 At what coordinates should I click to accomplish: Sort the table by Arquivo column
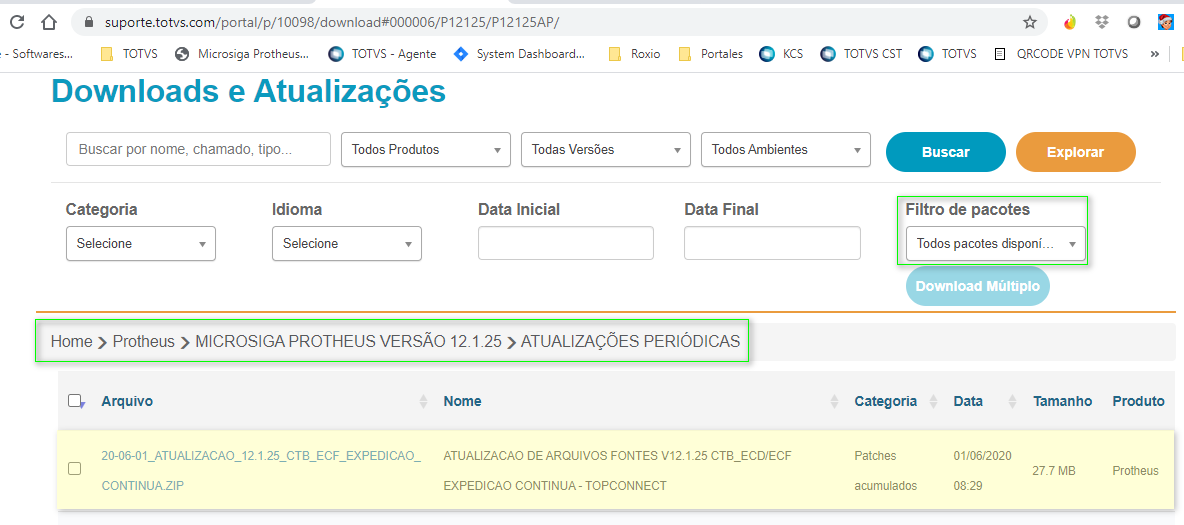coord(127,401)
